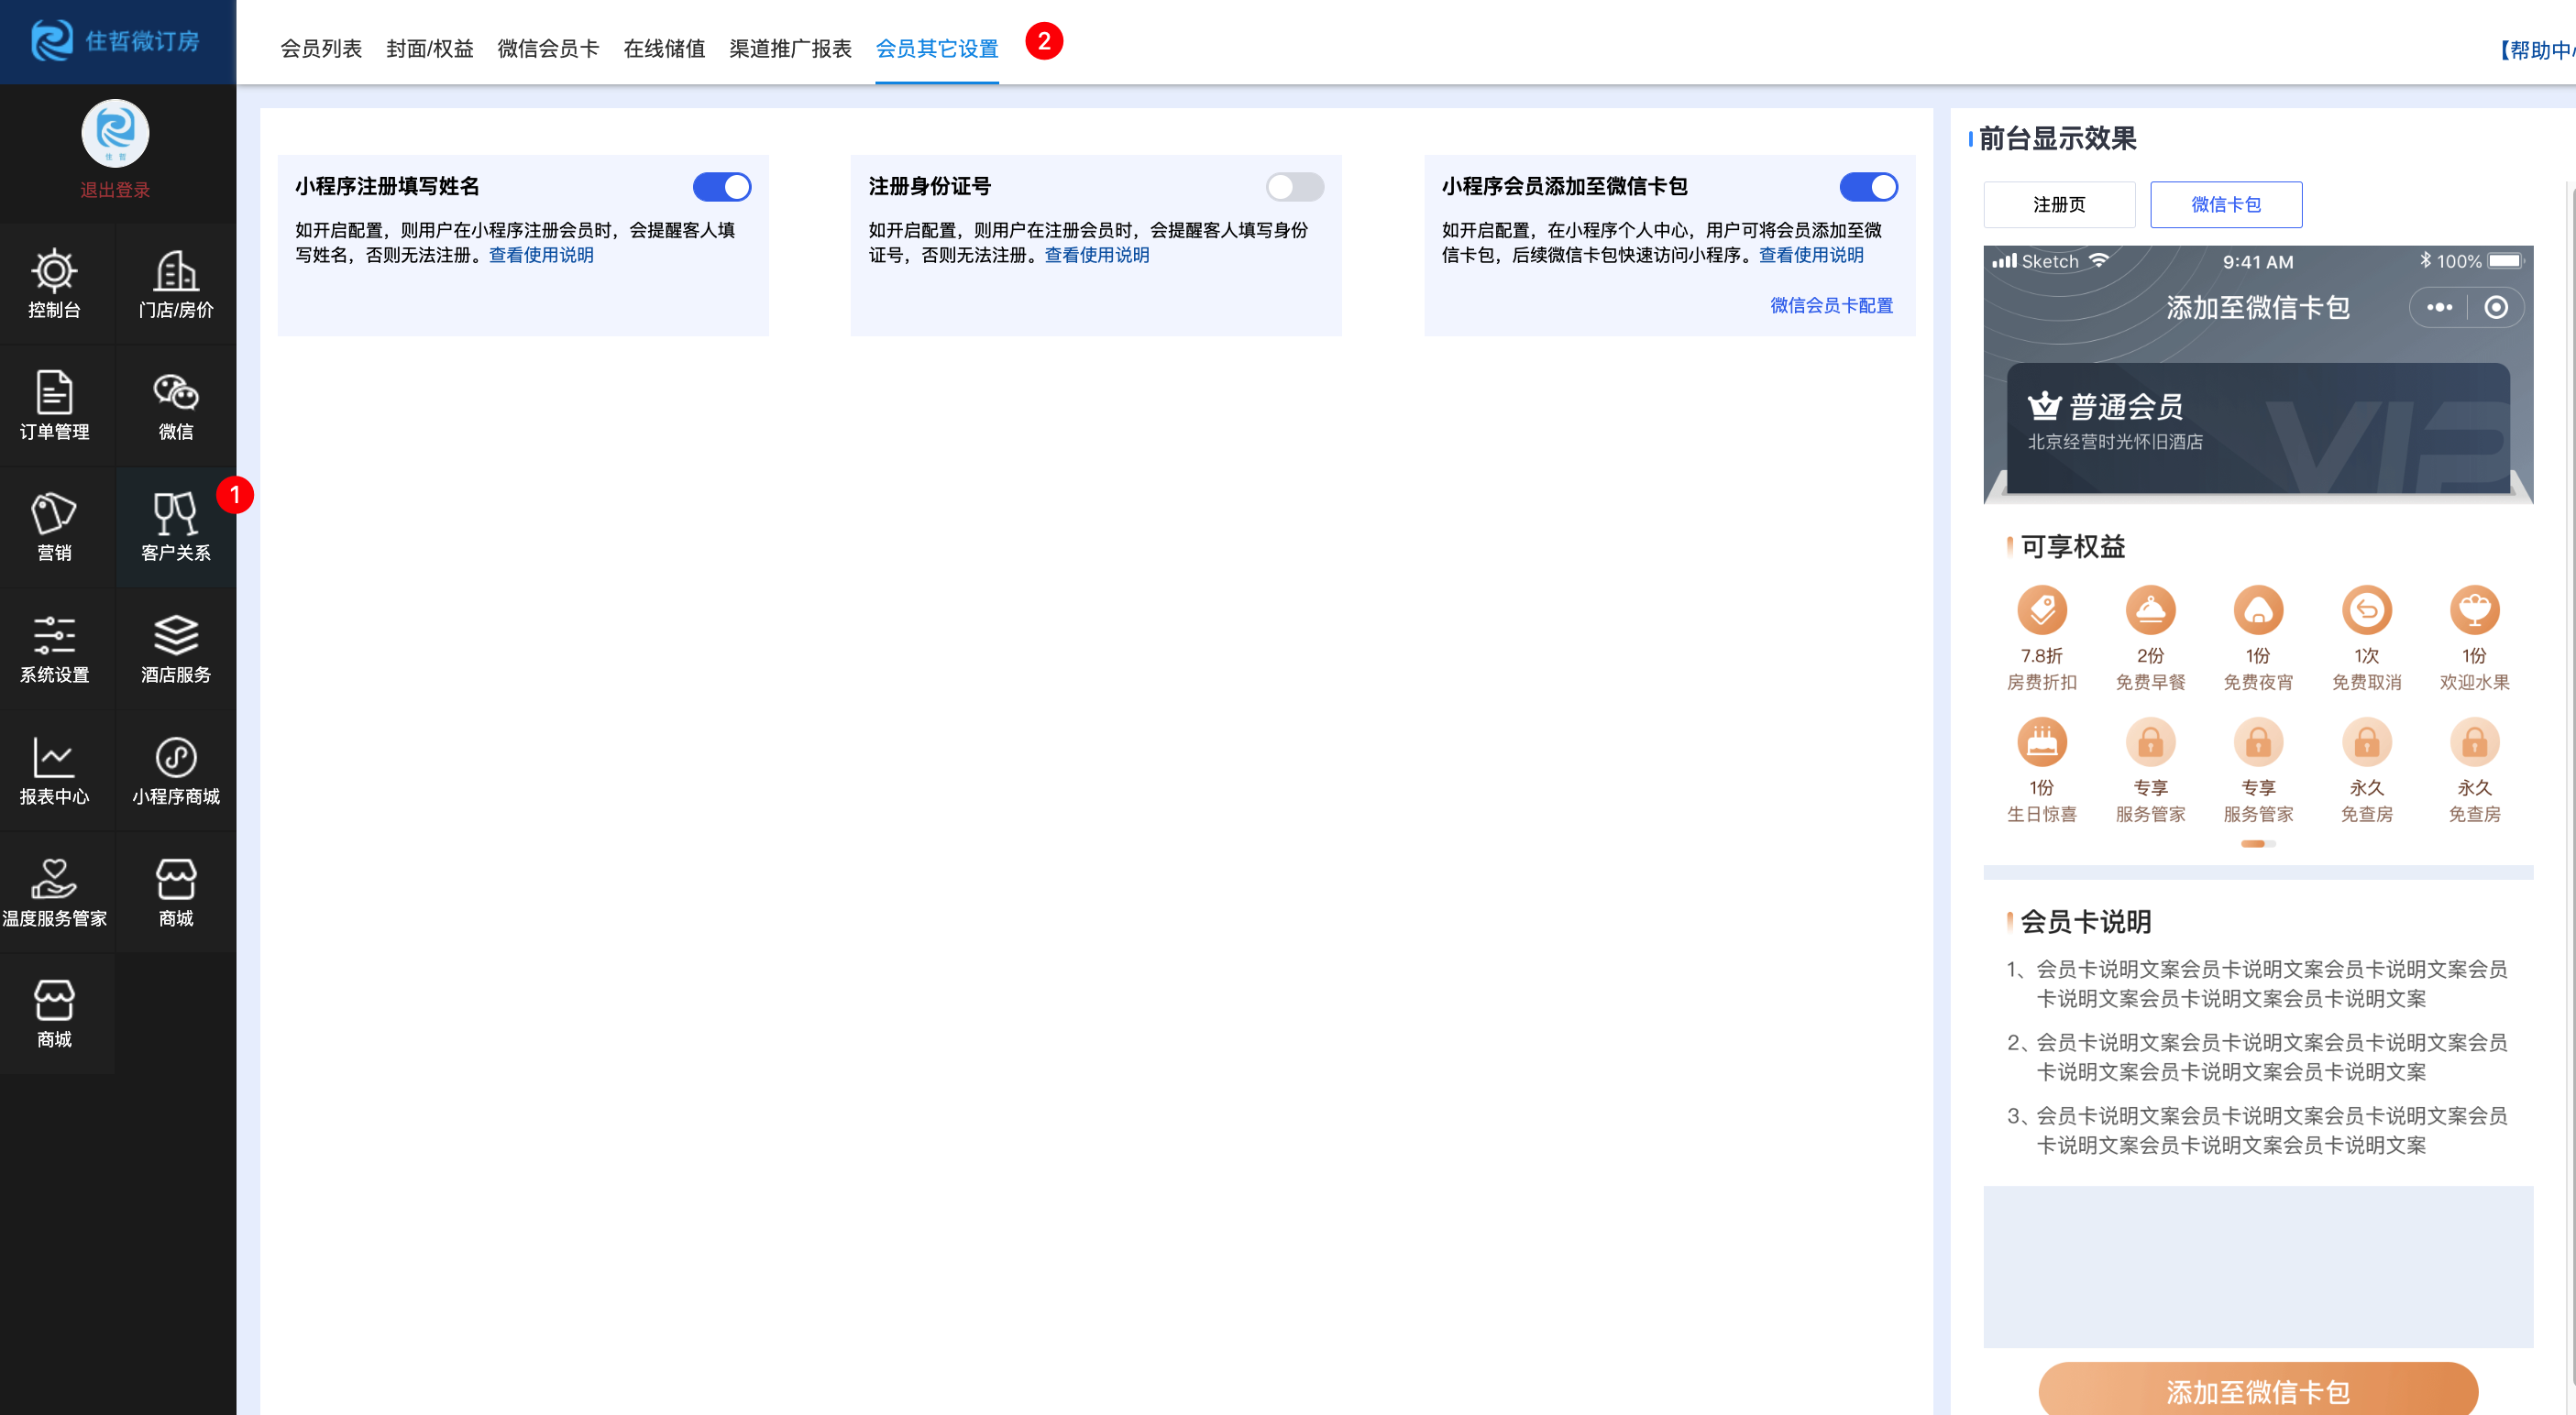Enable the 注册身份证号 switch
2576x1415 pixels.
pos(1294,187)
